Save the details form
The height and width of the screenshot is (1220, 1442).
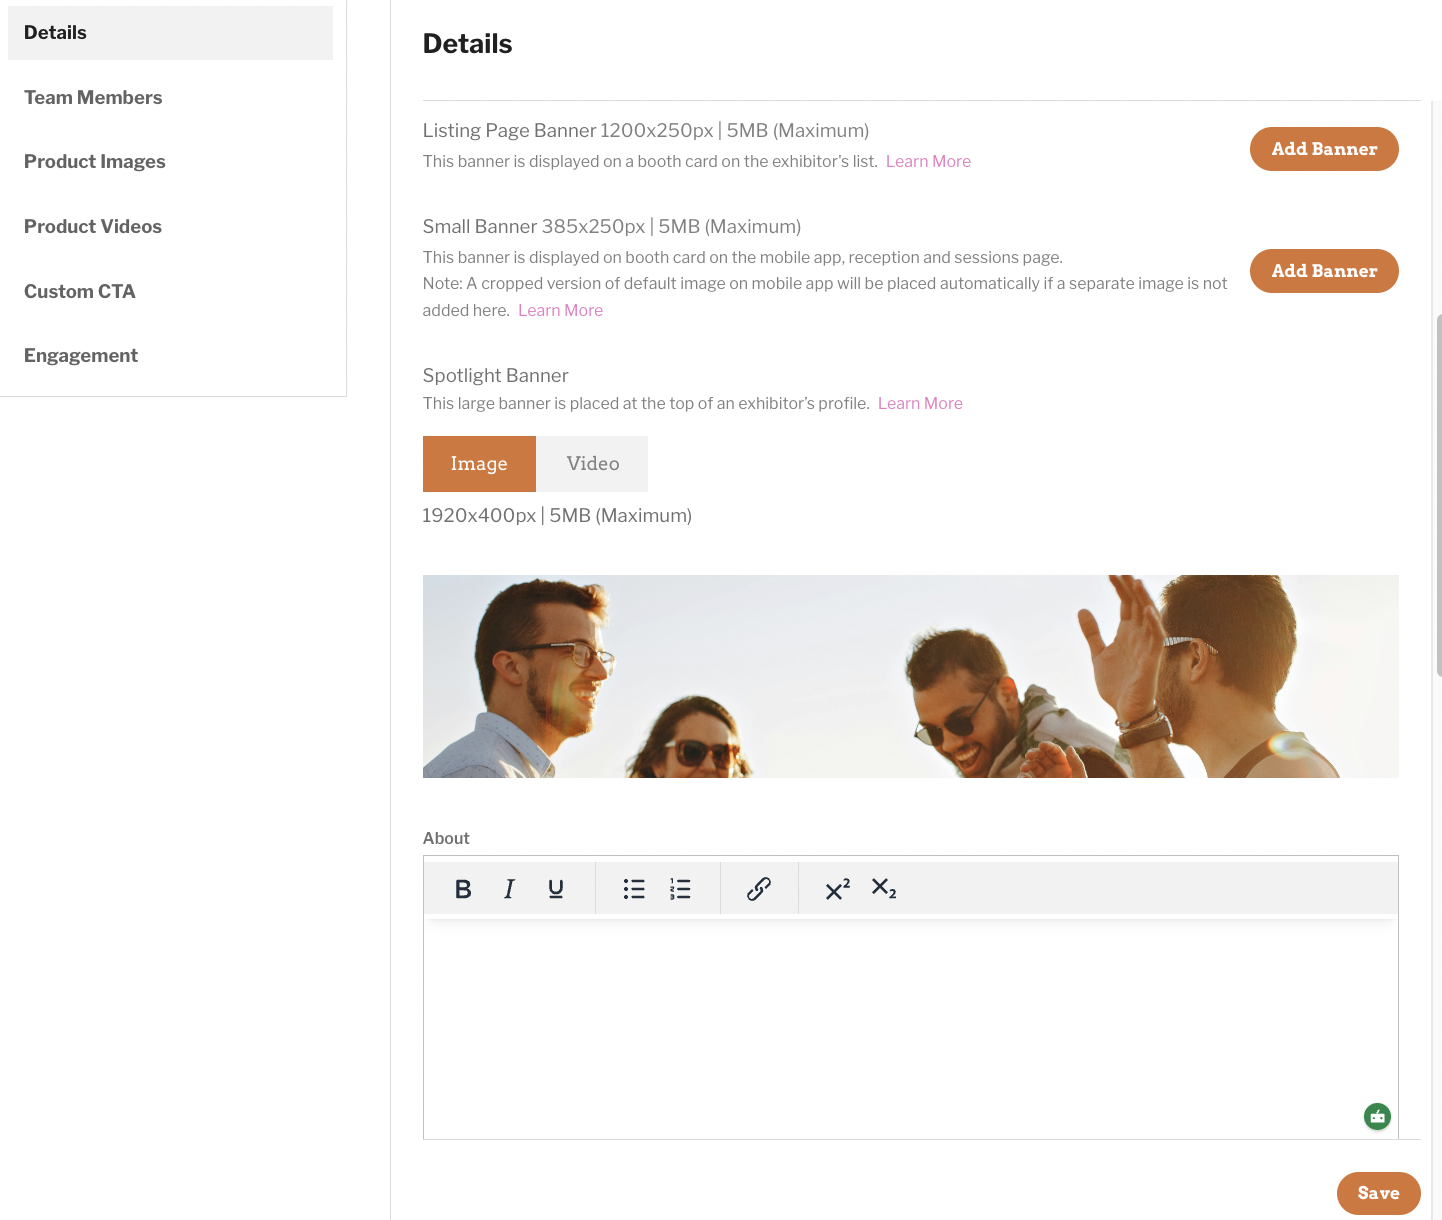(x=1378, y=1193)
